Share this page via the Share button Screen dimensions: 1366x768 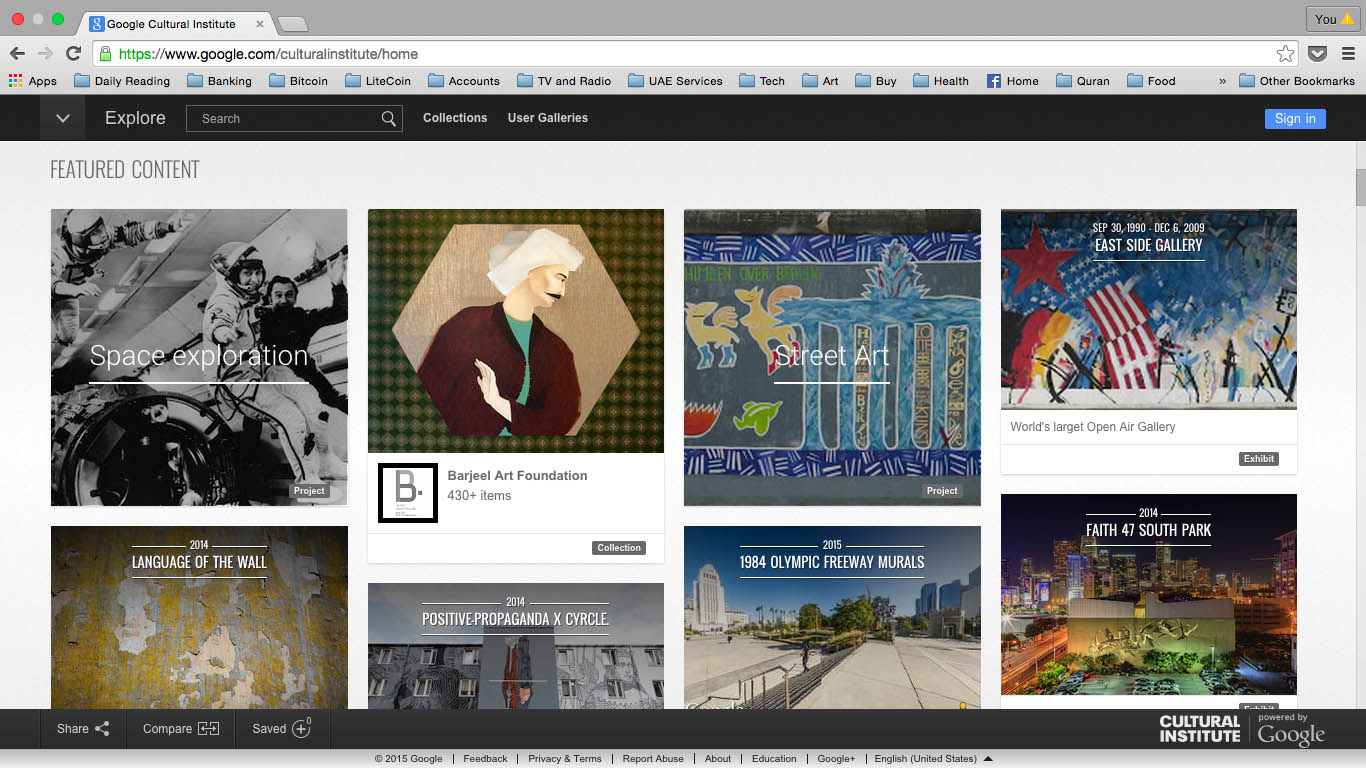(83, 729)
